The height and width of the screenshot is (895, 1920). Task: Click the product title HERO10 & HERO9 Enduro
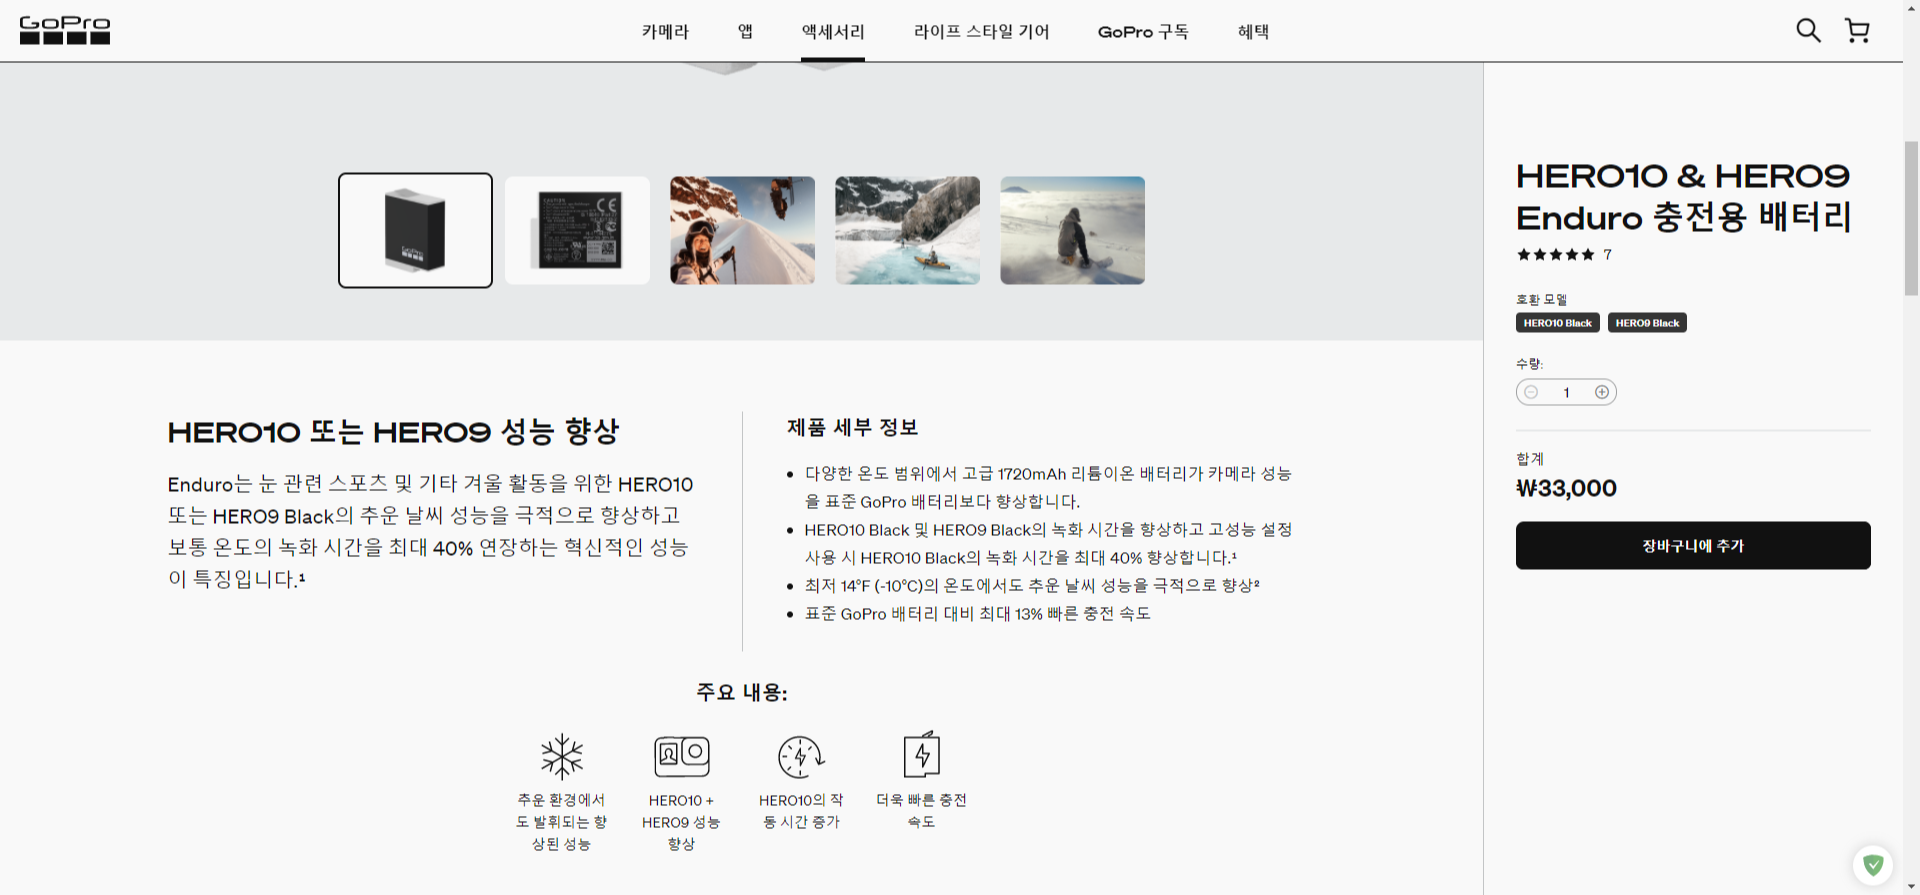(1684, 196)
